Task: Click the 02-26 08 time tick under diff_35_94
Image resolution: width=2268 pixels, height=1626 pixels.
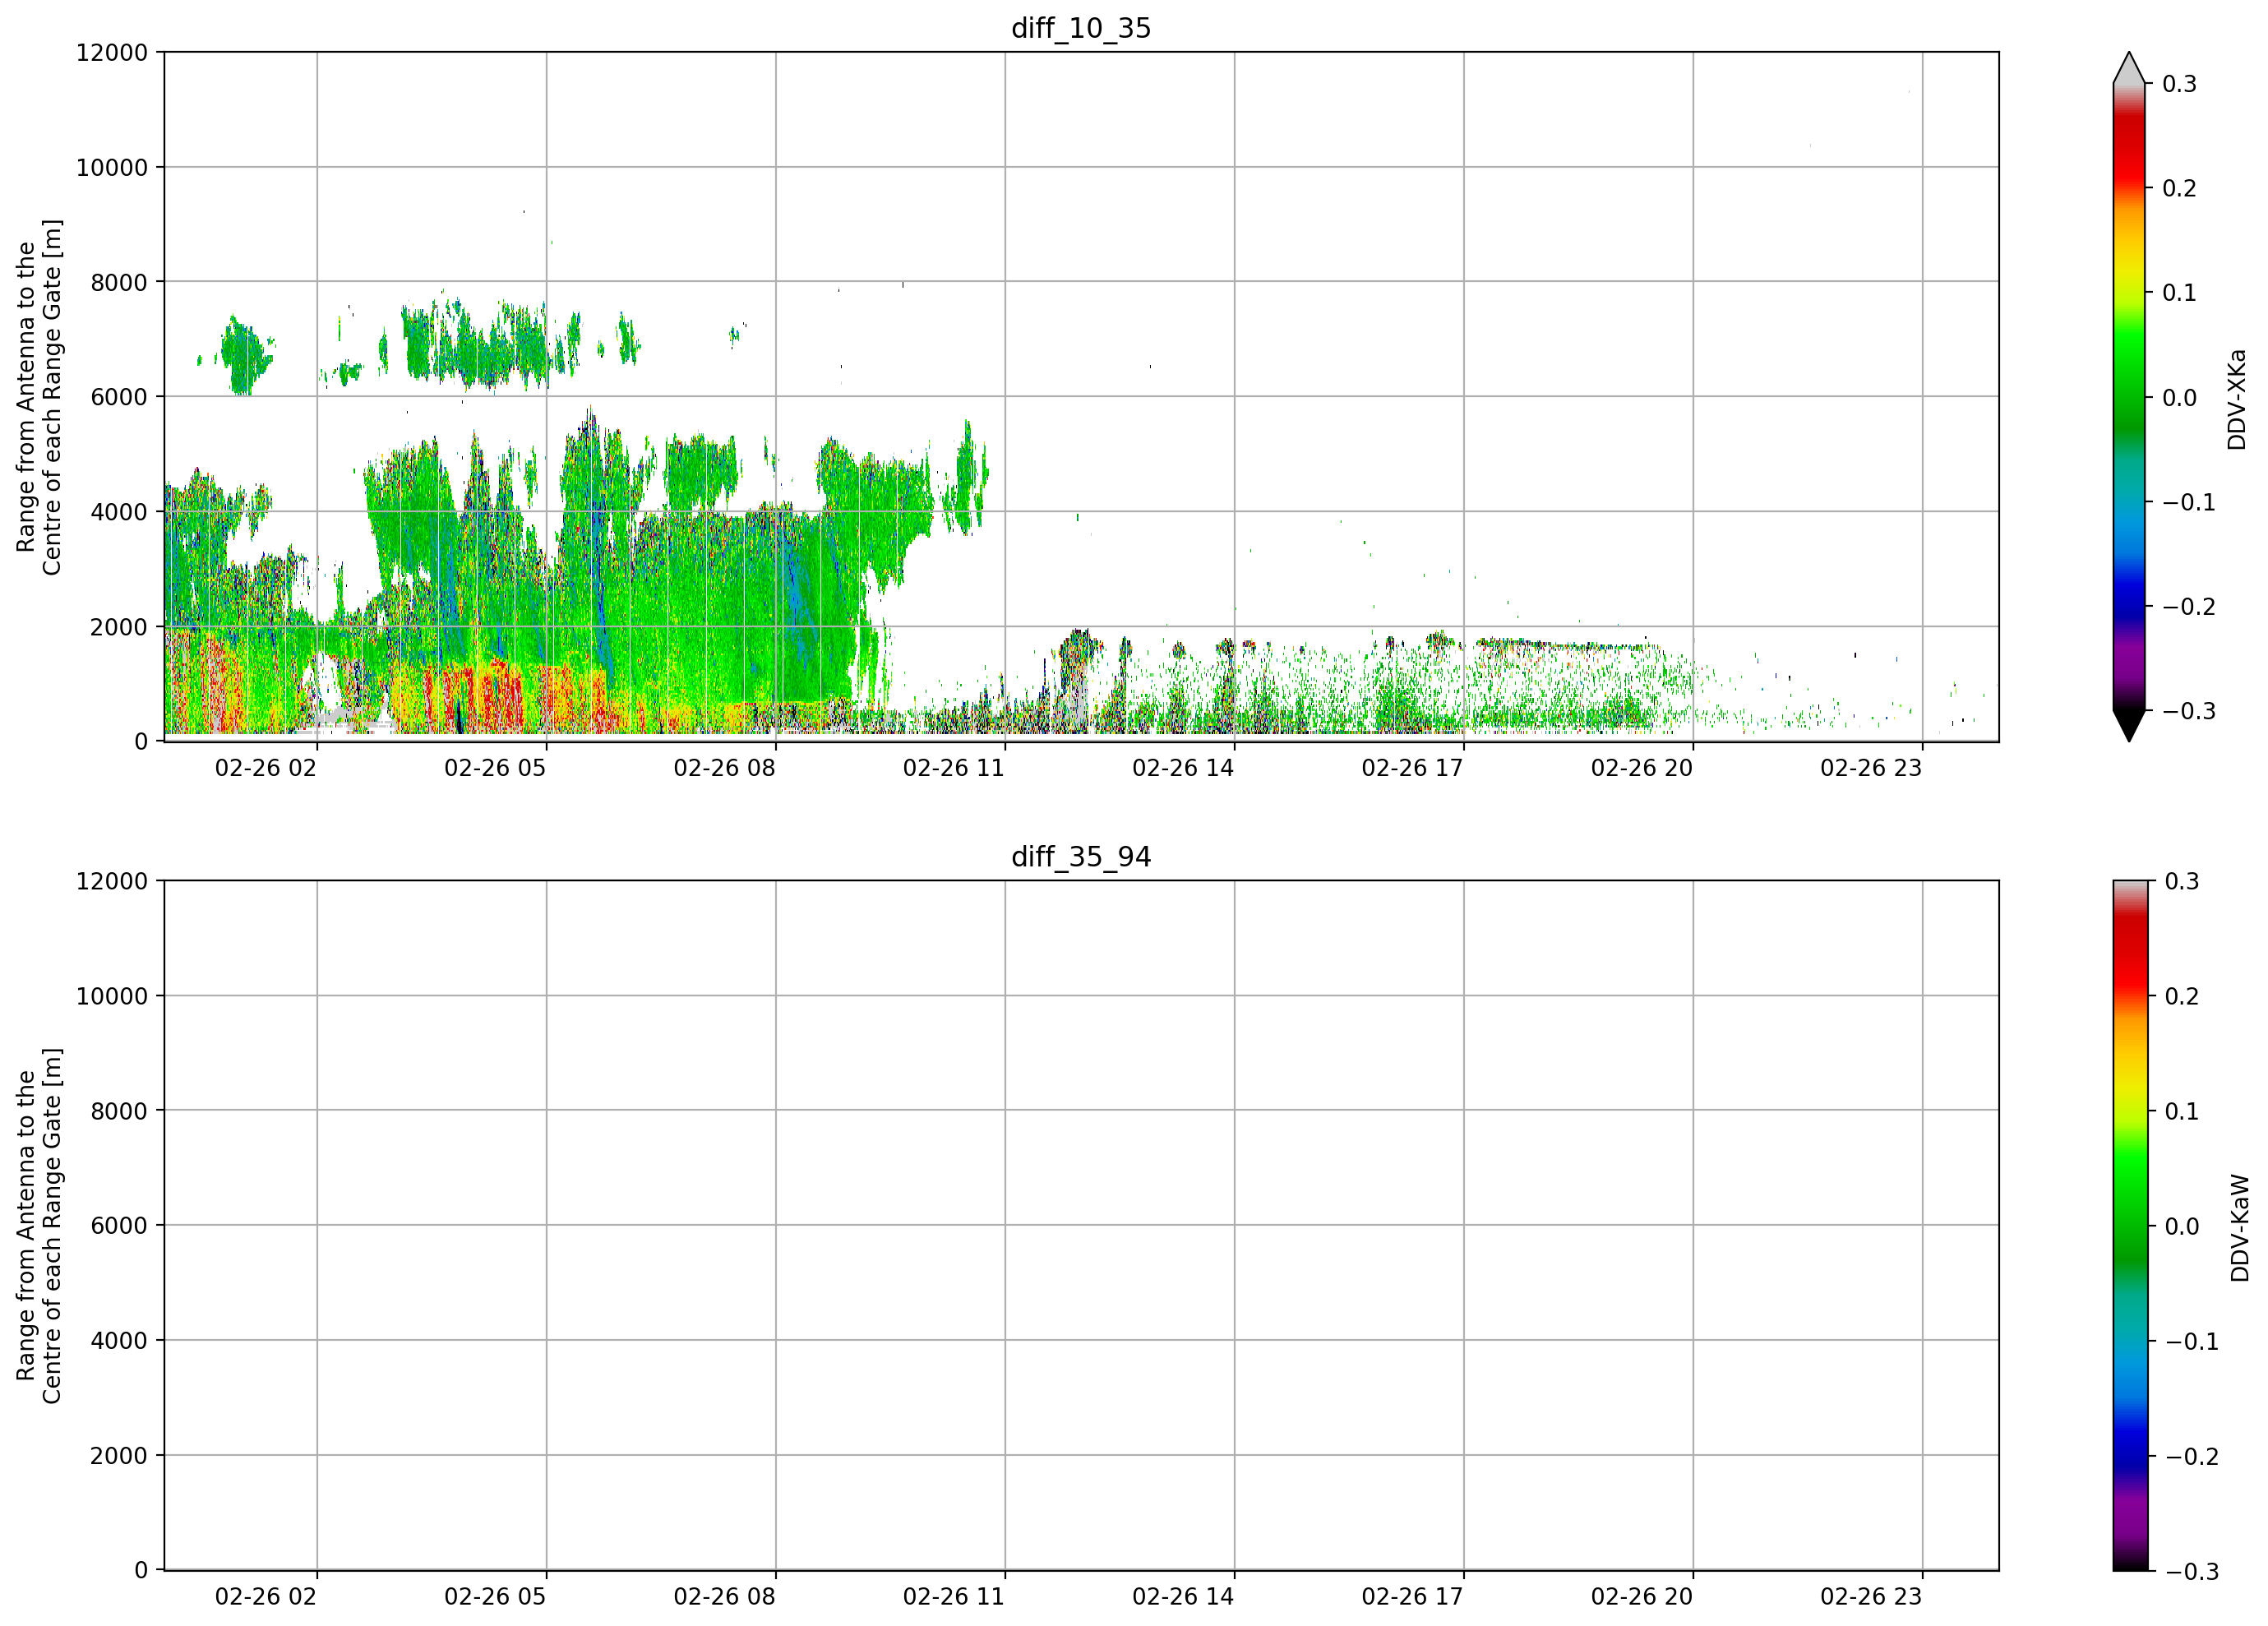Action: pyautogui.click(x=724, y=1597)
